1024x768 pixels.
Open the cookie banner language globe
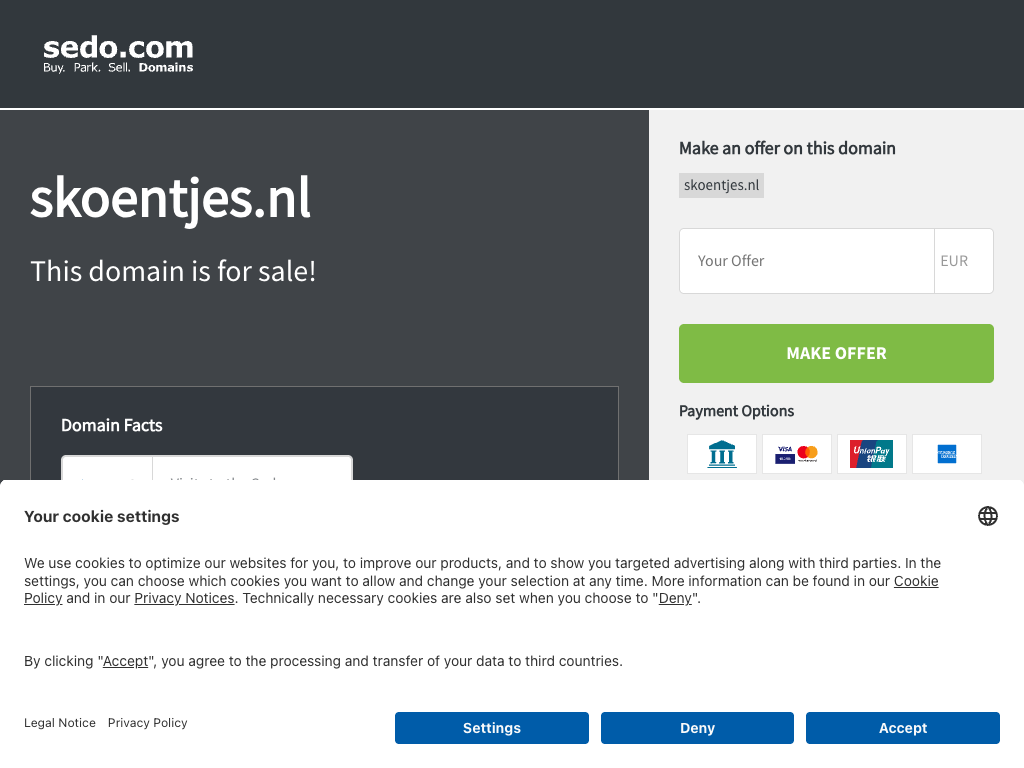[x=988, y=516]
